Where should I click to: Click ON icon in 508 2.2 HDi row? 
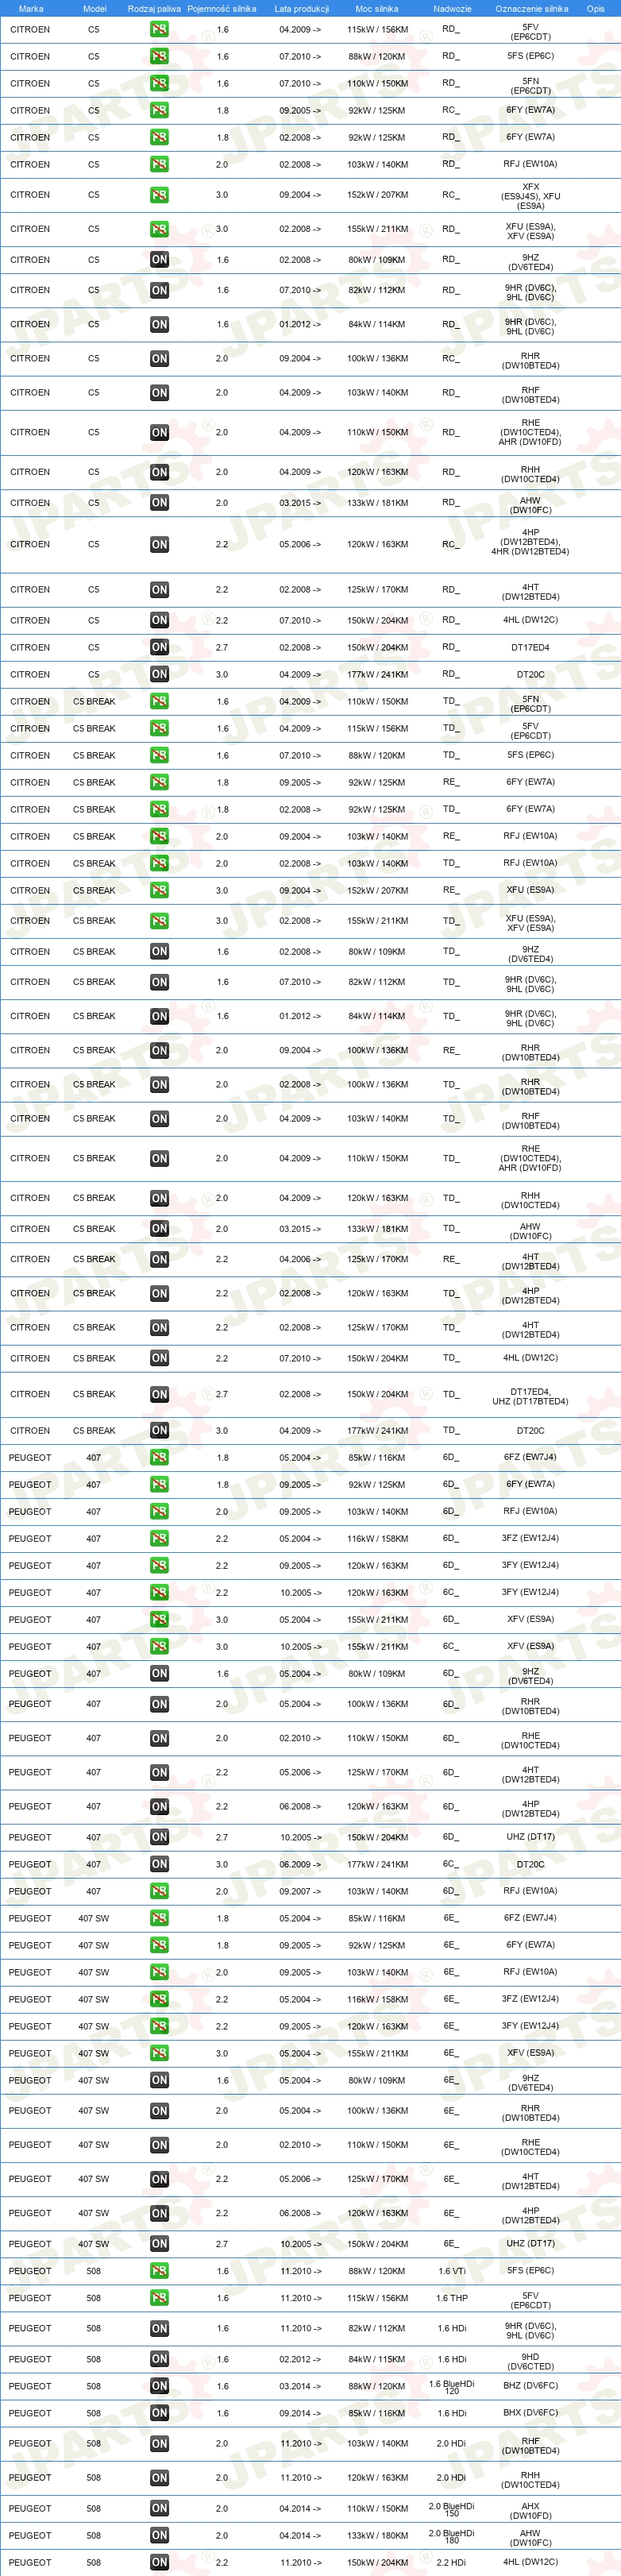click(x=159, y=2563)
